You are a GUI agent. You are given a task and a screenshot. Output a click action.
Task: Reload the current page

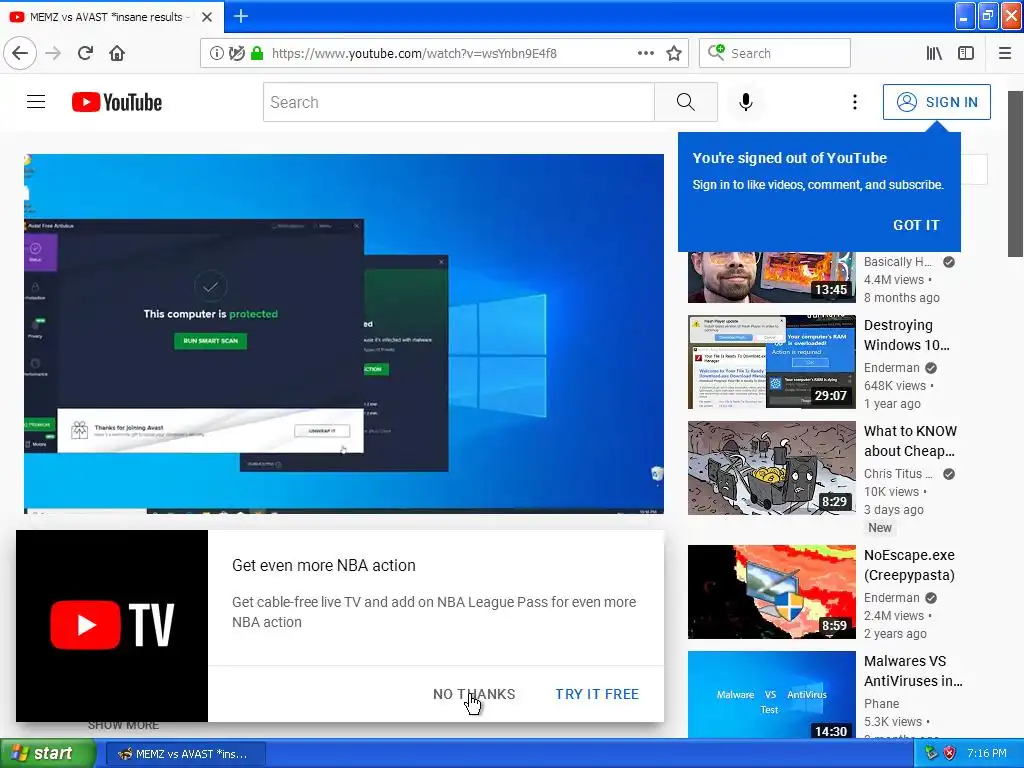(x=85, y=53)
